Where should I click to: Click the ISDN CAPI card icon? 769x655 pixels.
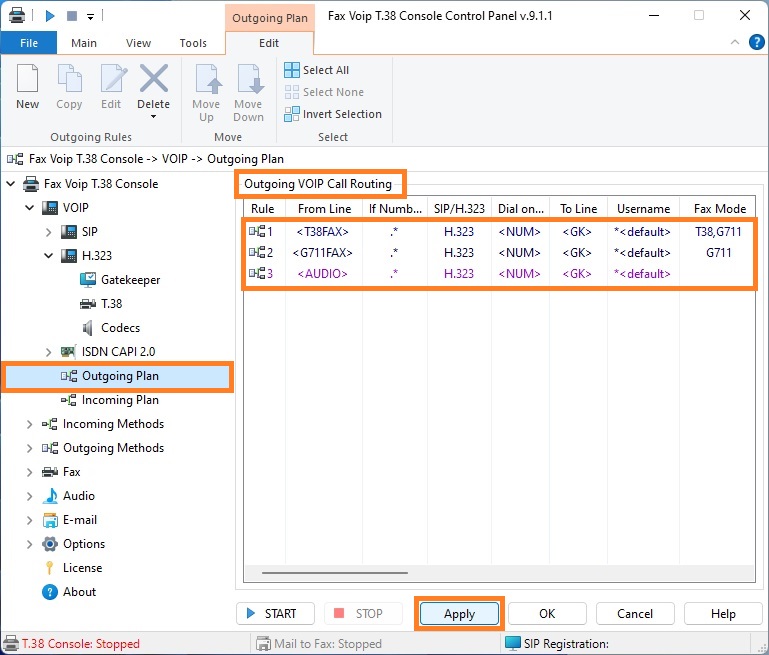(x=68, y=352)
